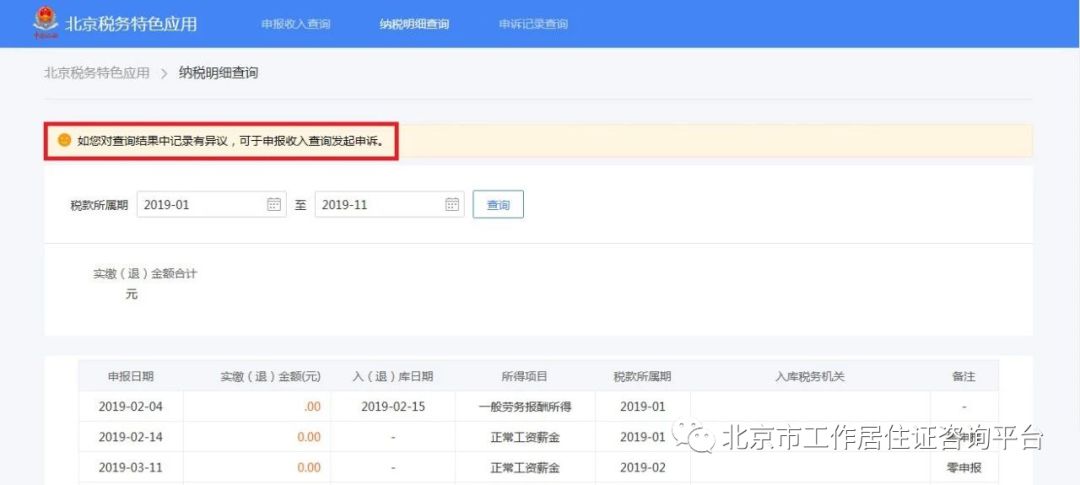1080x485 pixels.
Task: Click the 2019-02-15 入库 date cell
Action: click(x=393, y=406)
